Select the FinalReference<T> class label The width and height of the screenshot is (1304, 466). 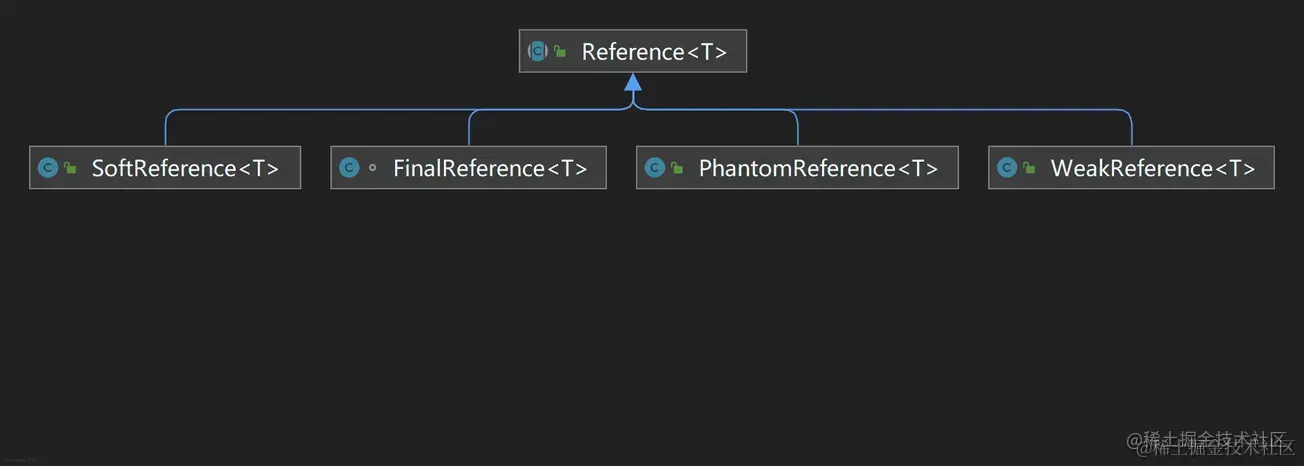tap(490, 168)
